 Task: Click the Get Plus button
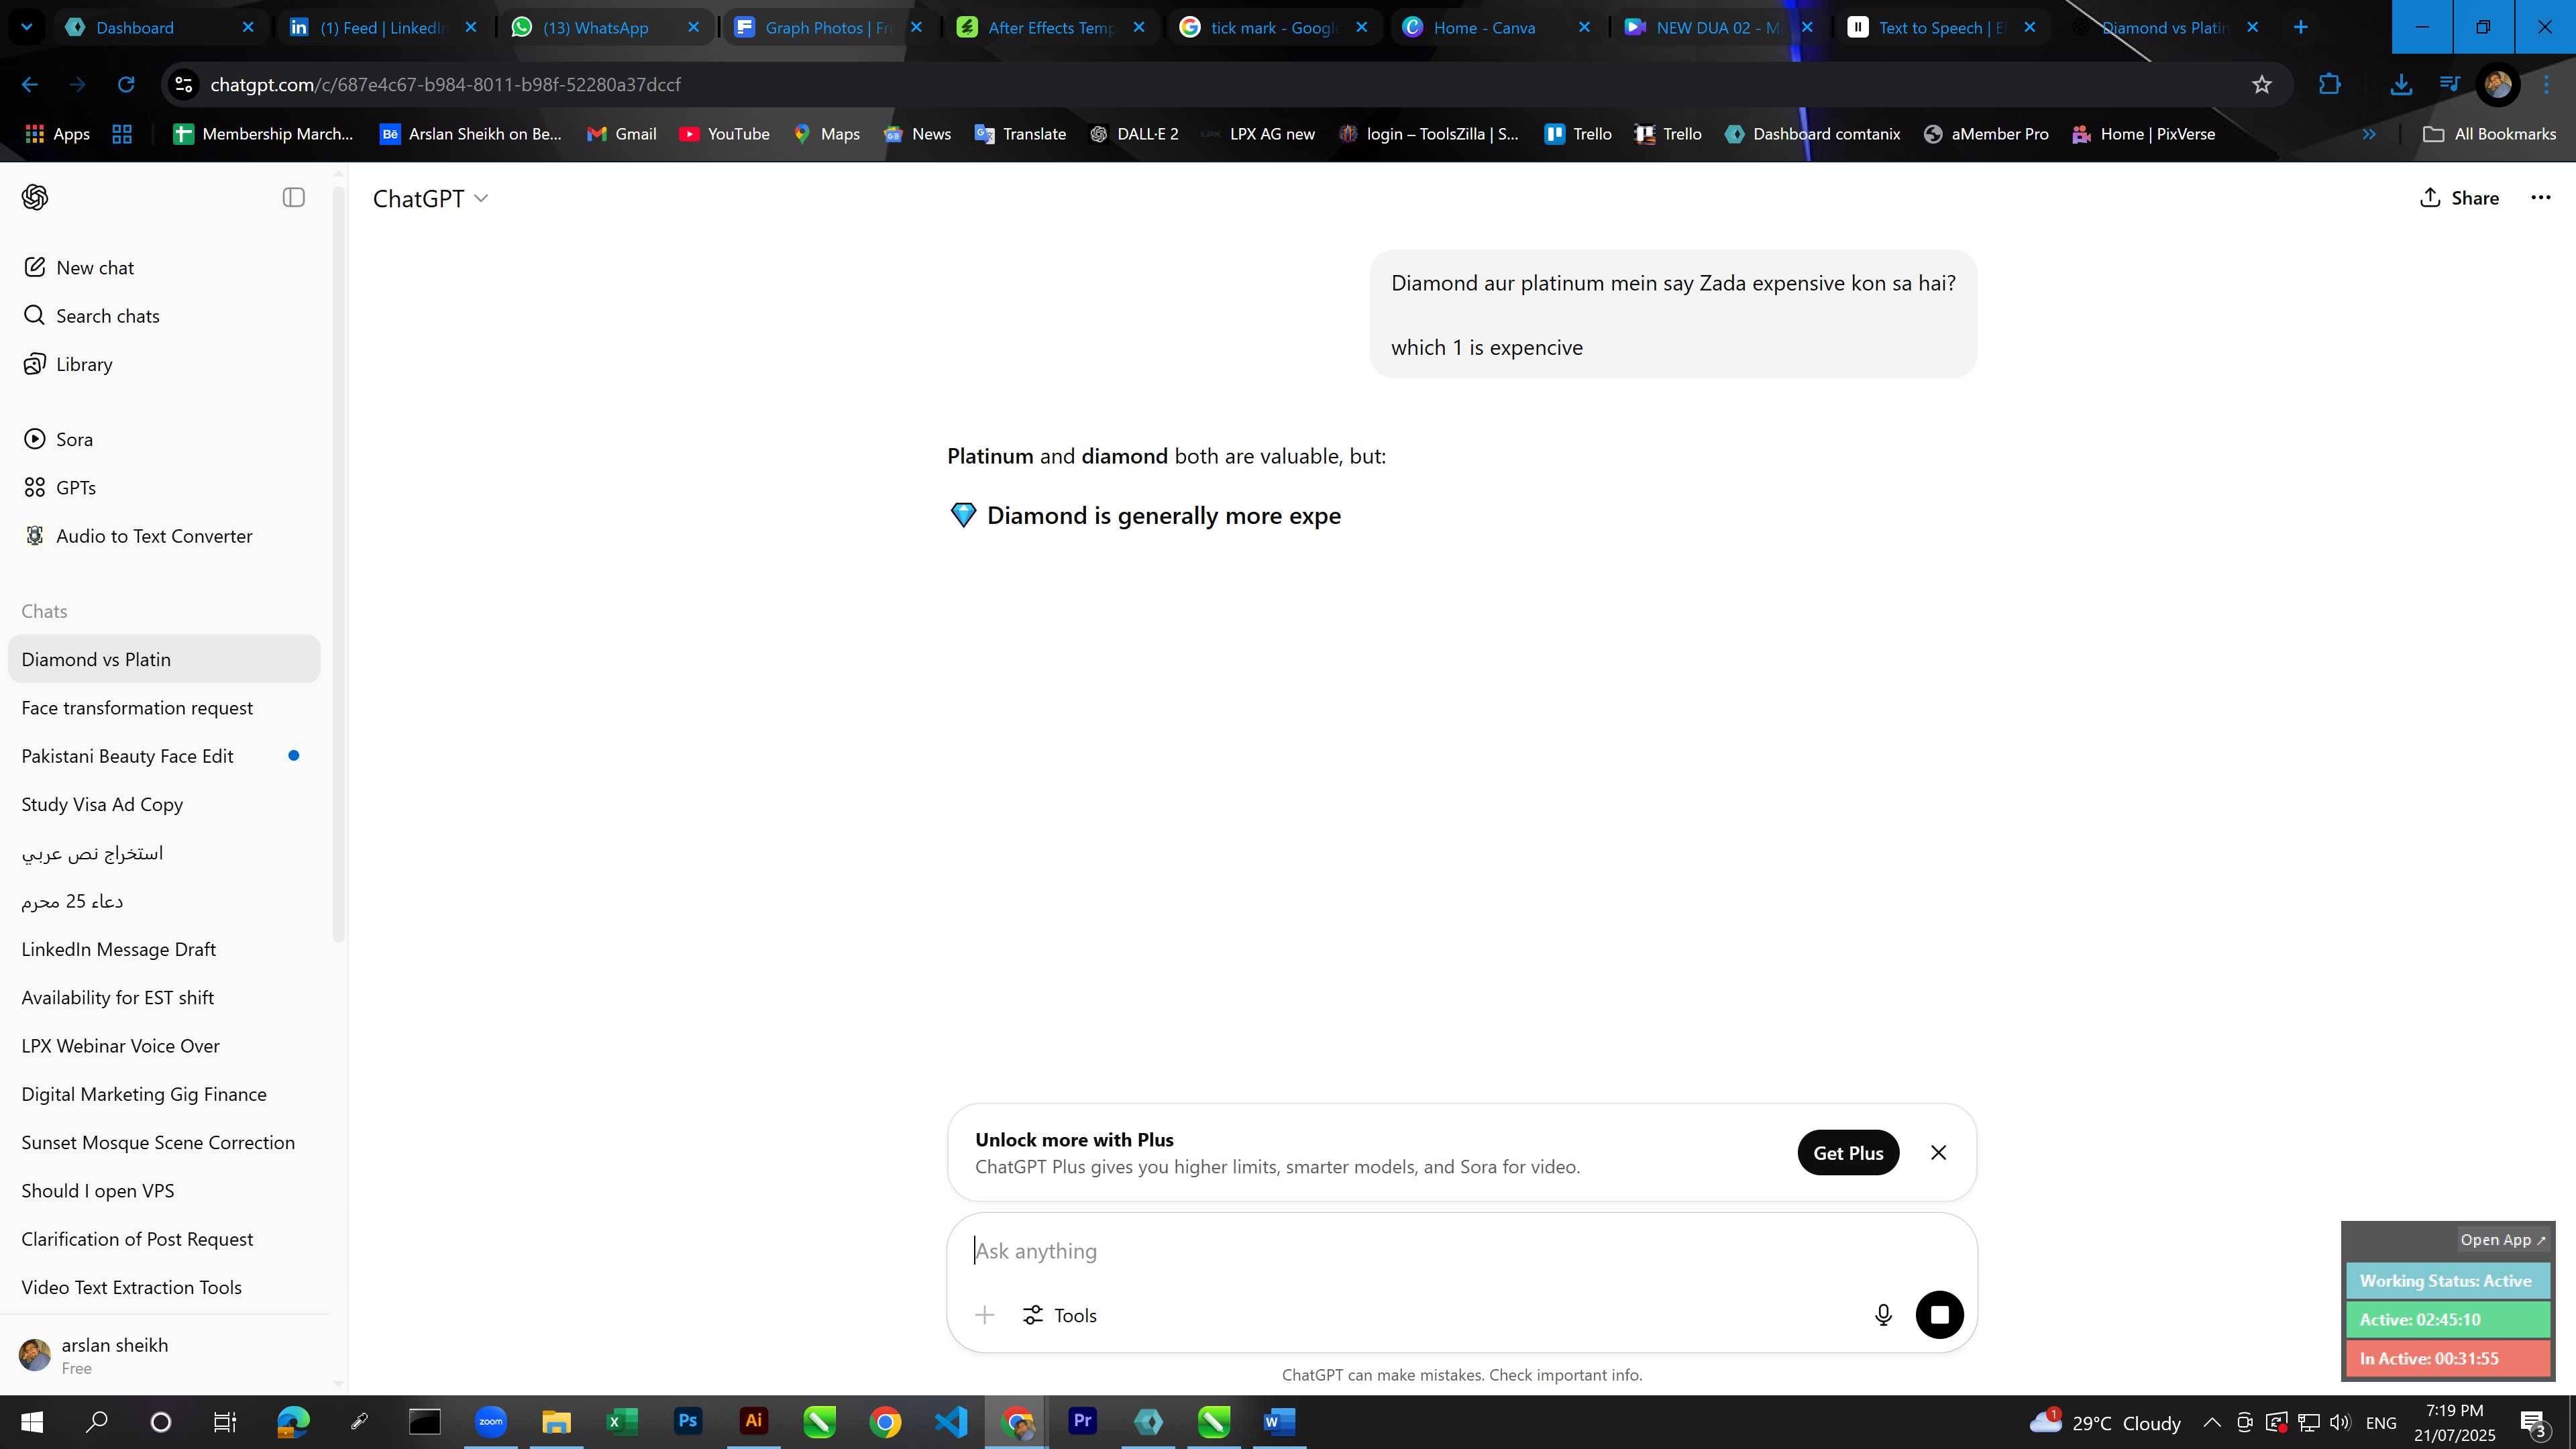click(1848, 1153)
